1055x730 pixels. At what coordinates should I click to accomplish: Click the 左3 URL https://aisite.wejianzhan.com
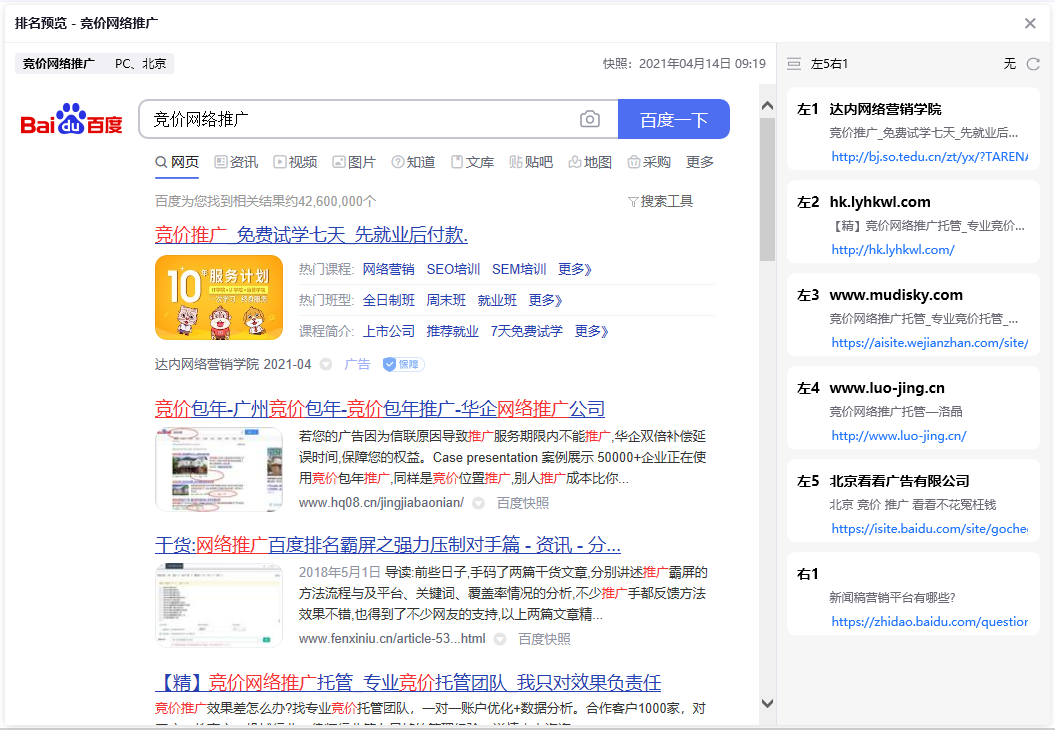[x=929, y=342]
